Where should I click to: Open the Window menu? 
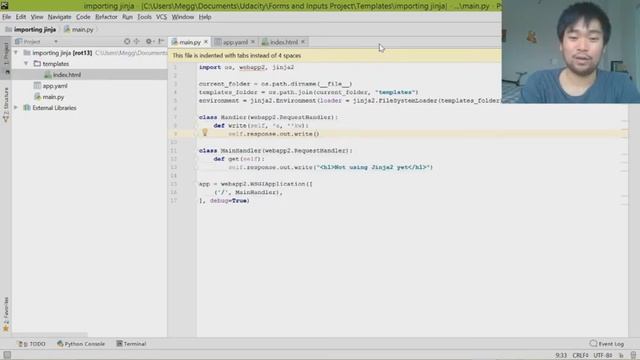(x=182, y=17)
